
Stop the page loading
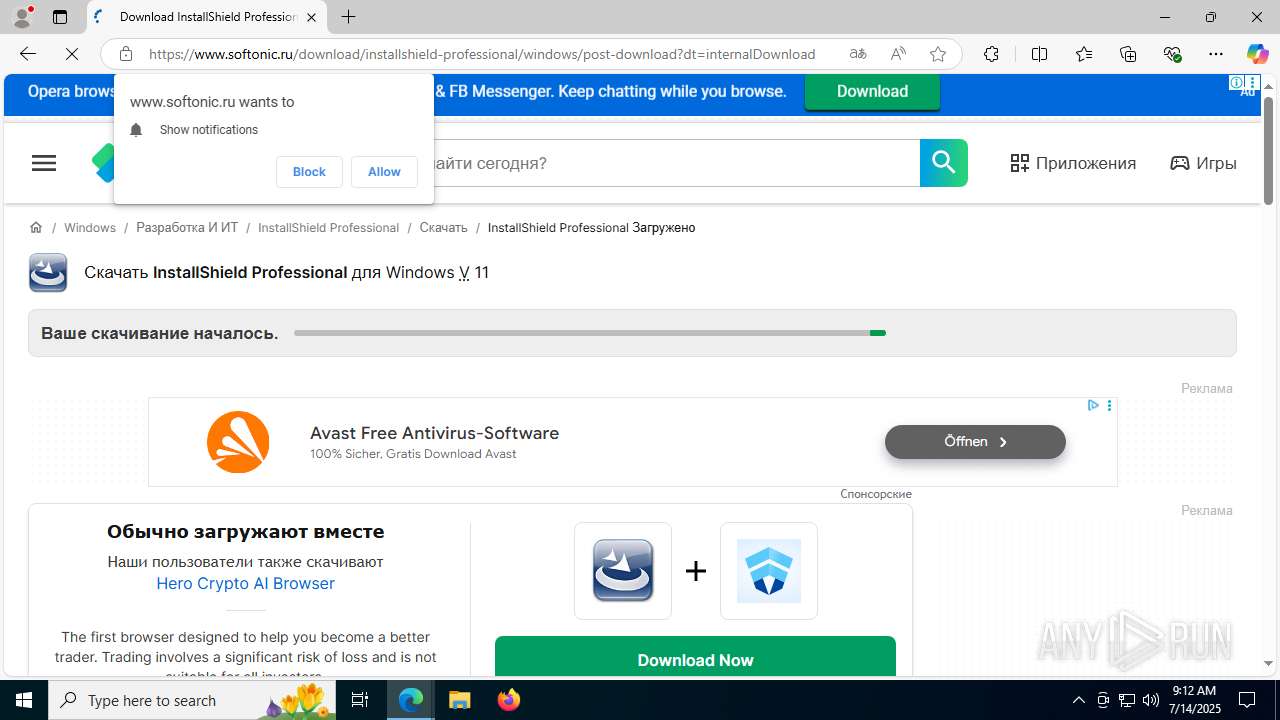click(72, 54)
